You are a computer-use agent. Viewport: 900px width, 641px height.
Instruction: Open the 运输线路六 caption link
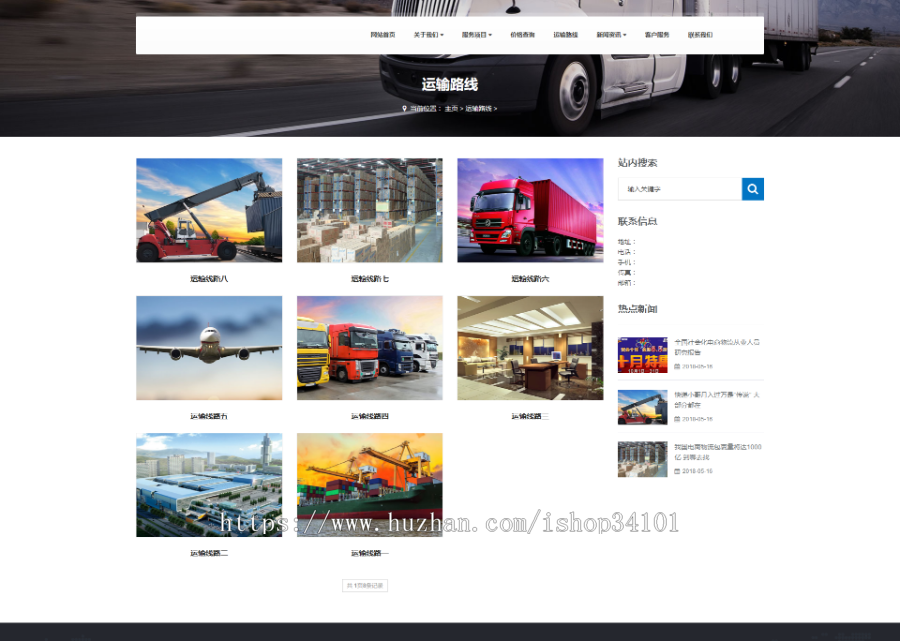click(x=530, y=278)
